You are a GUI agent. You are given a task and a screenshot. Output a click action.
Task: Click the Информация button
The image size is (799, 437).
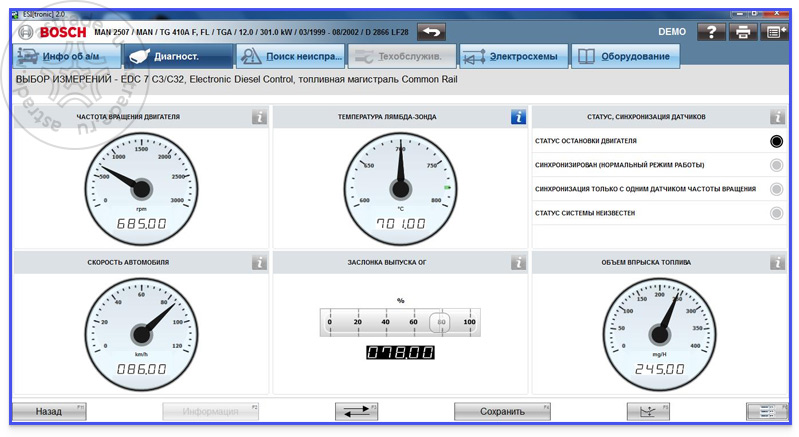click(x=210, y=412)
